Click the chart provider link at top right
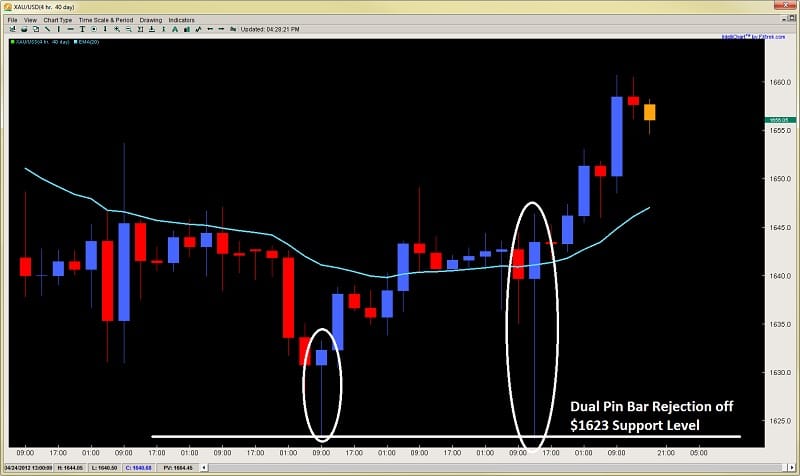This screenshot has height=476, width=800. click(754, 37)
